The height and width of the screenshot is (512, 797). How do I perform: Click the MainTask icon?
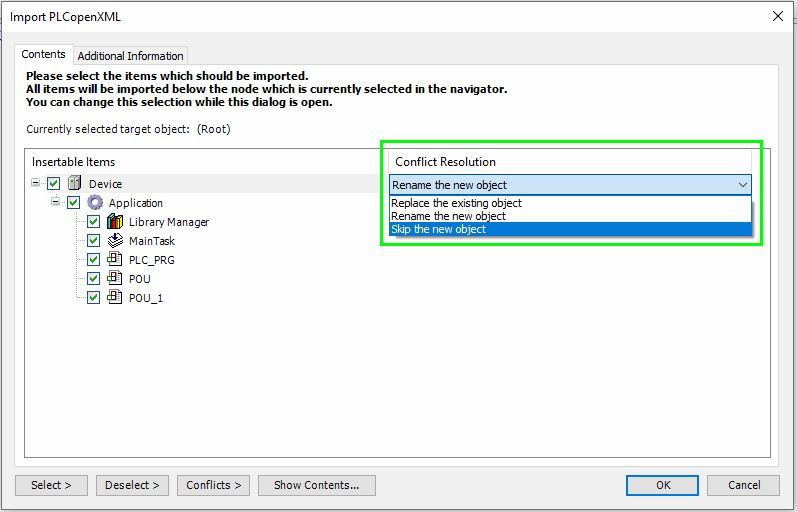pos(115,240)
